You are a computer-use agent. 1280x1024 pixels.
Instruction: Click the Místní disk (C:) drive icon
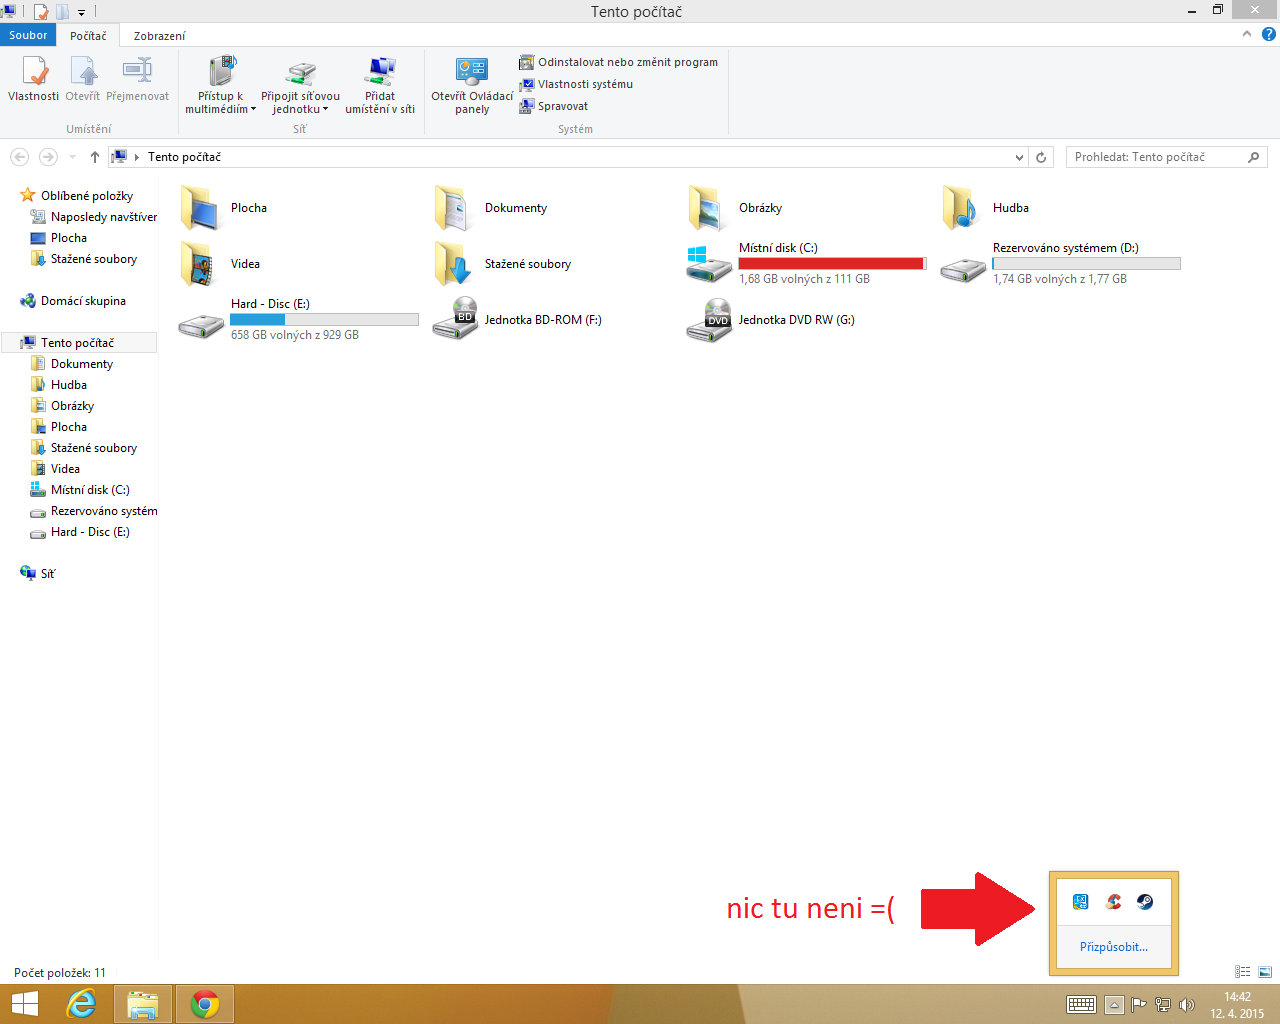709,264
